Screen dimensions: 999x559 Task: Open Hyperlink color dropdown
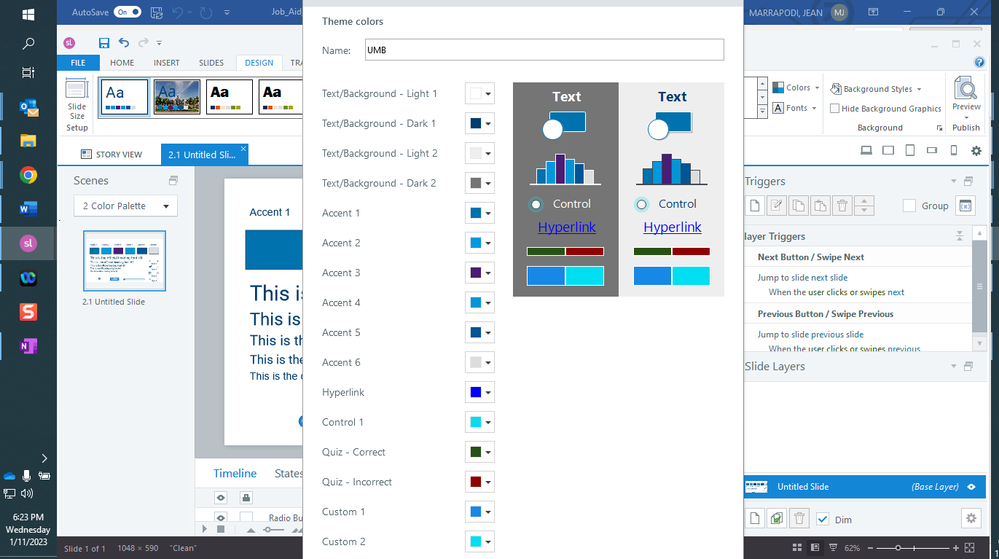pyautogui.click(x=480, y=392)
